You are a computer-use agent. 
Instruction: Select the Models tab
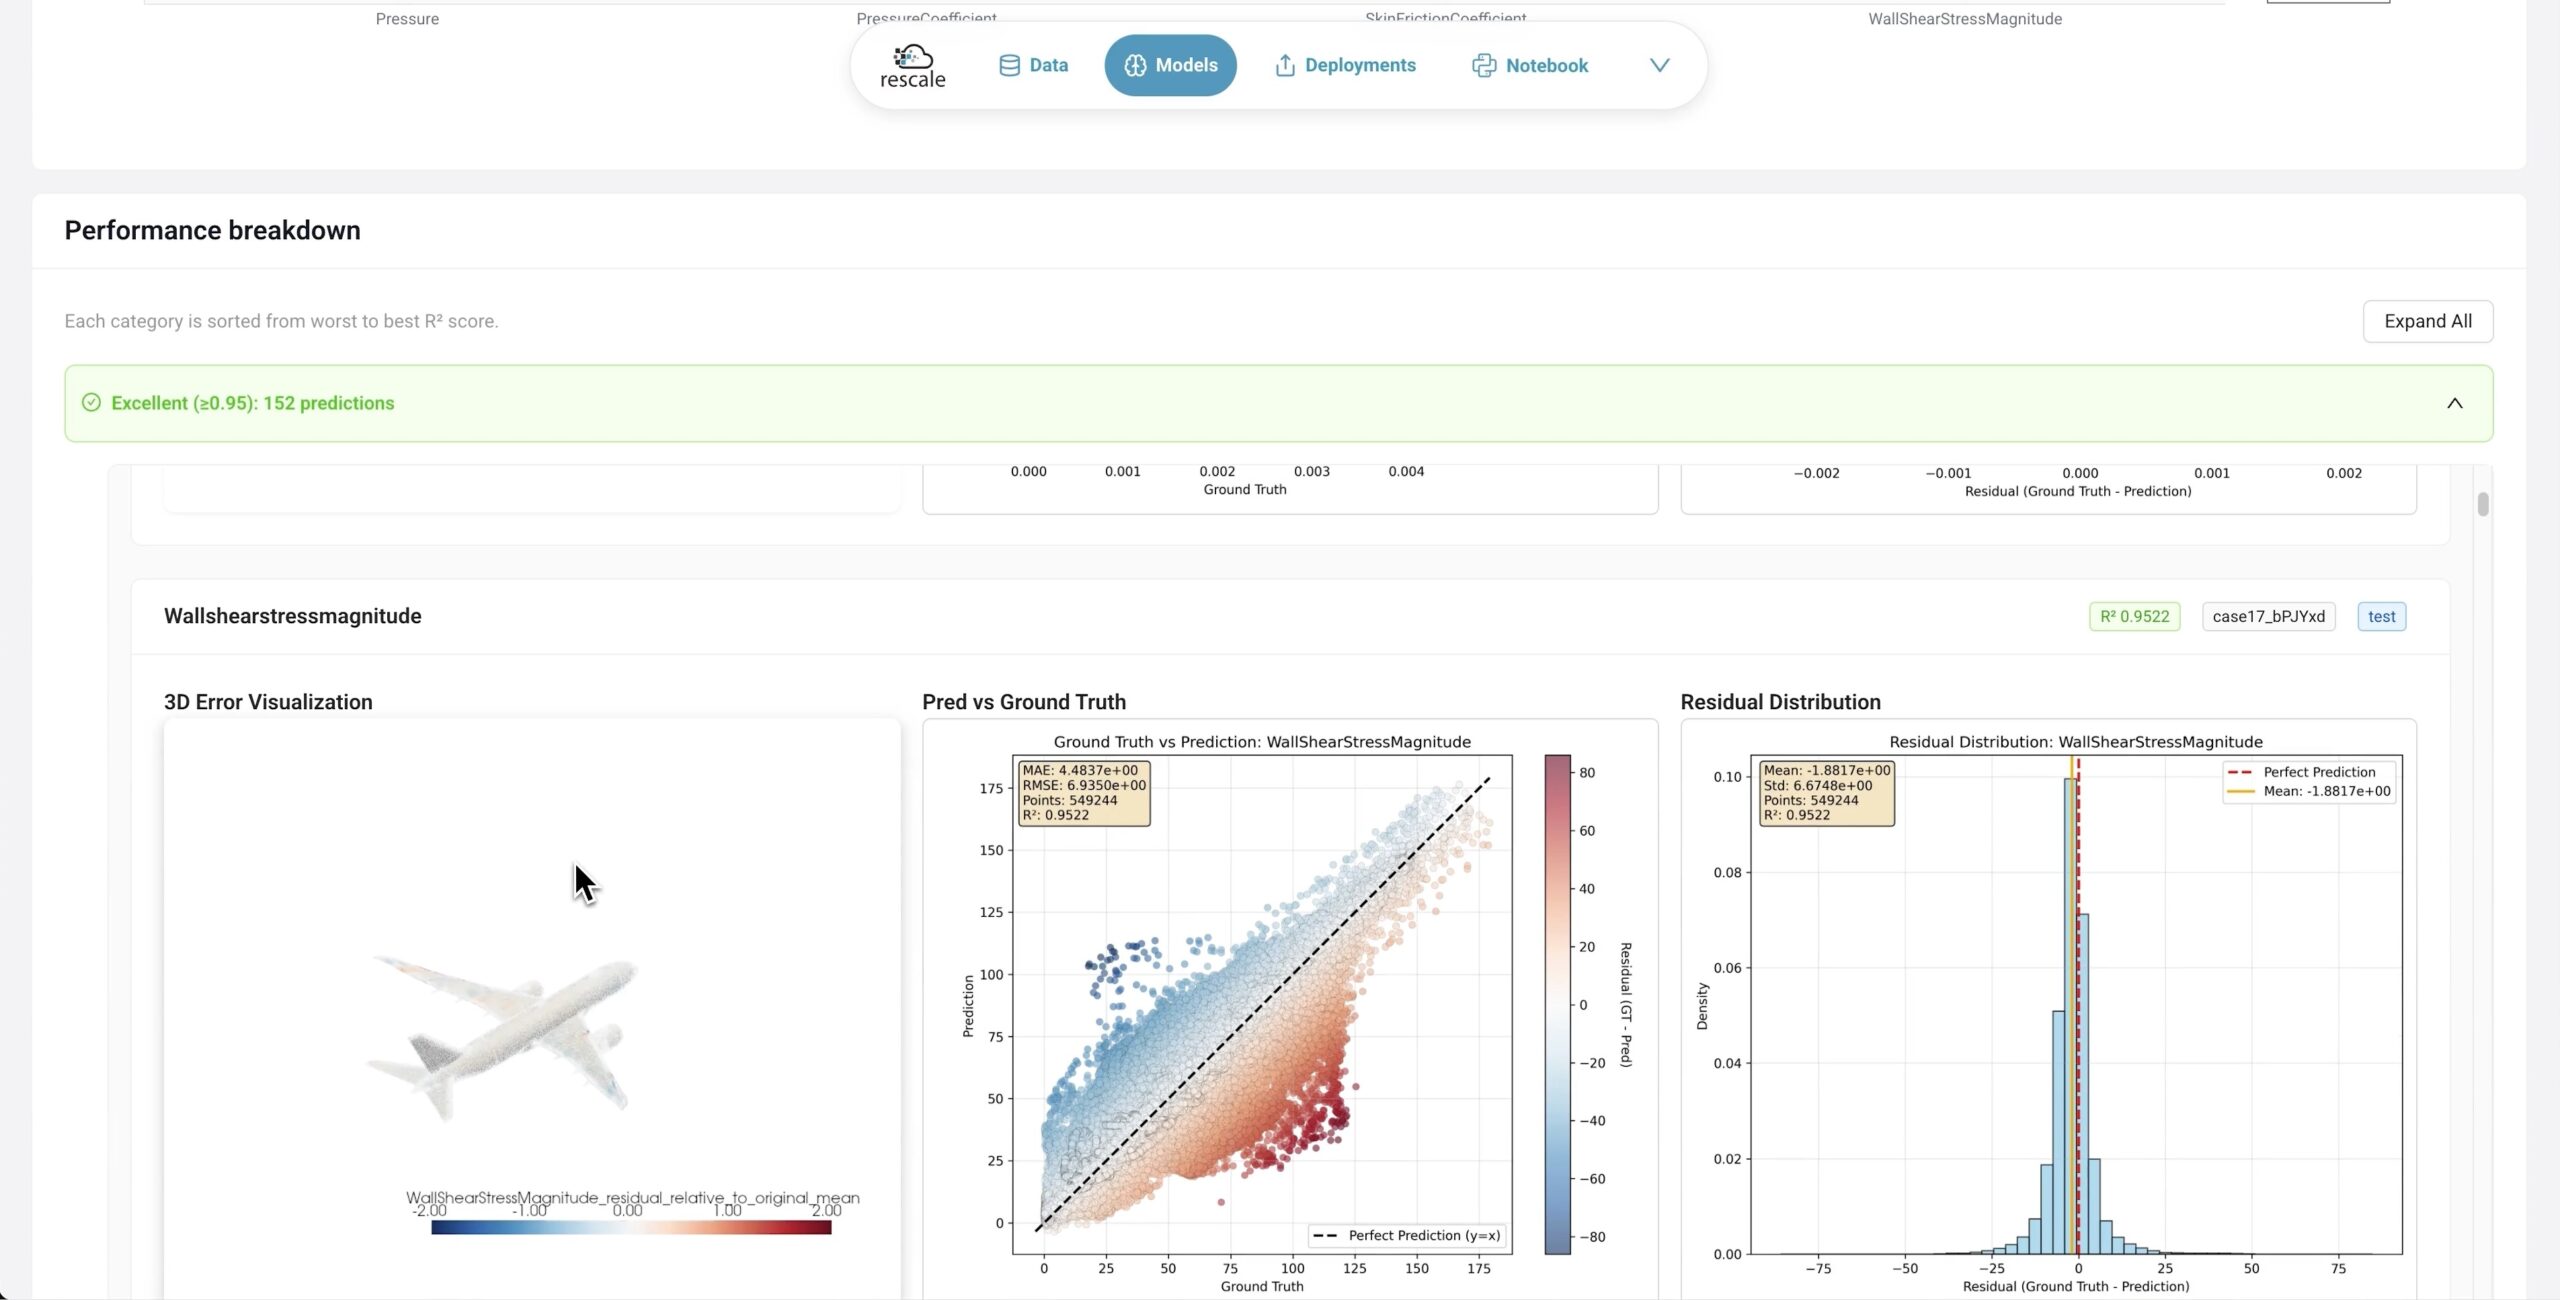[x=1170, y=66]
